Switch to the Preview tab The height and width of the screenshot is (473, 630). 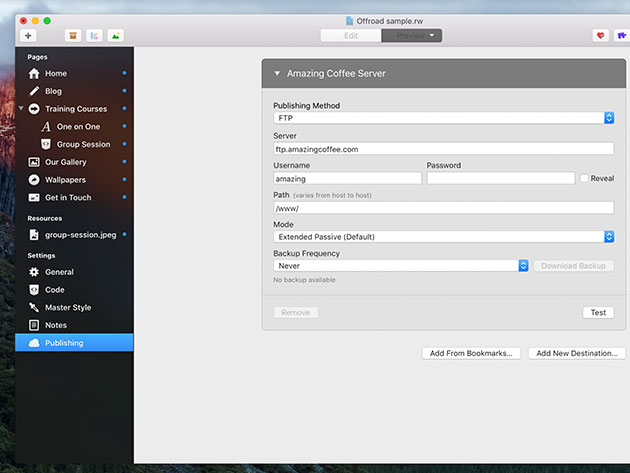pos(411,36)
